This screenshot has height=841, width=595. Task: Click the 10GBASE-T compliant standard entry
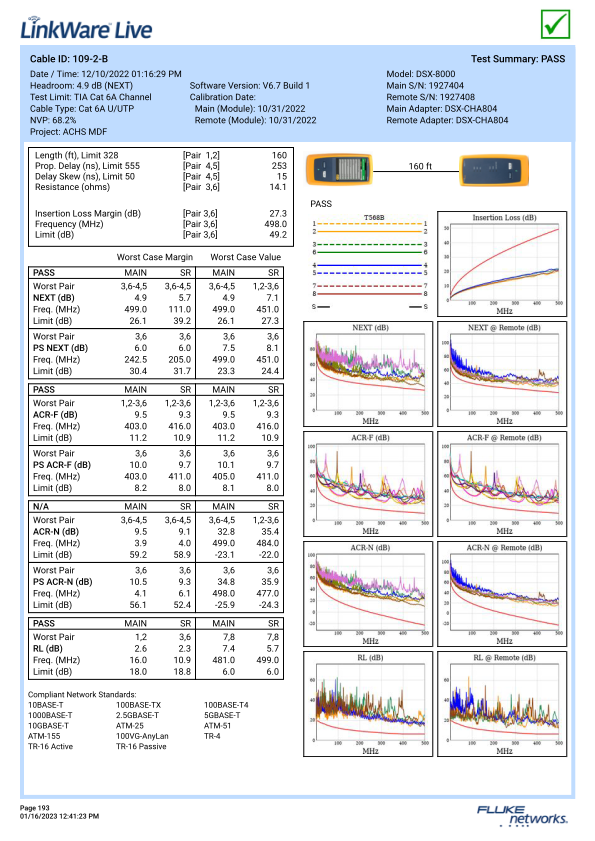(48, 726)
